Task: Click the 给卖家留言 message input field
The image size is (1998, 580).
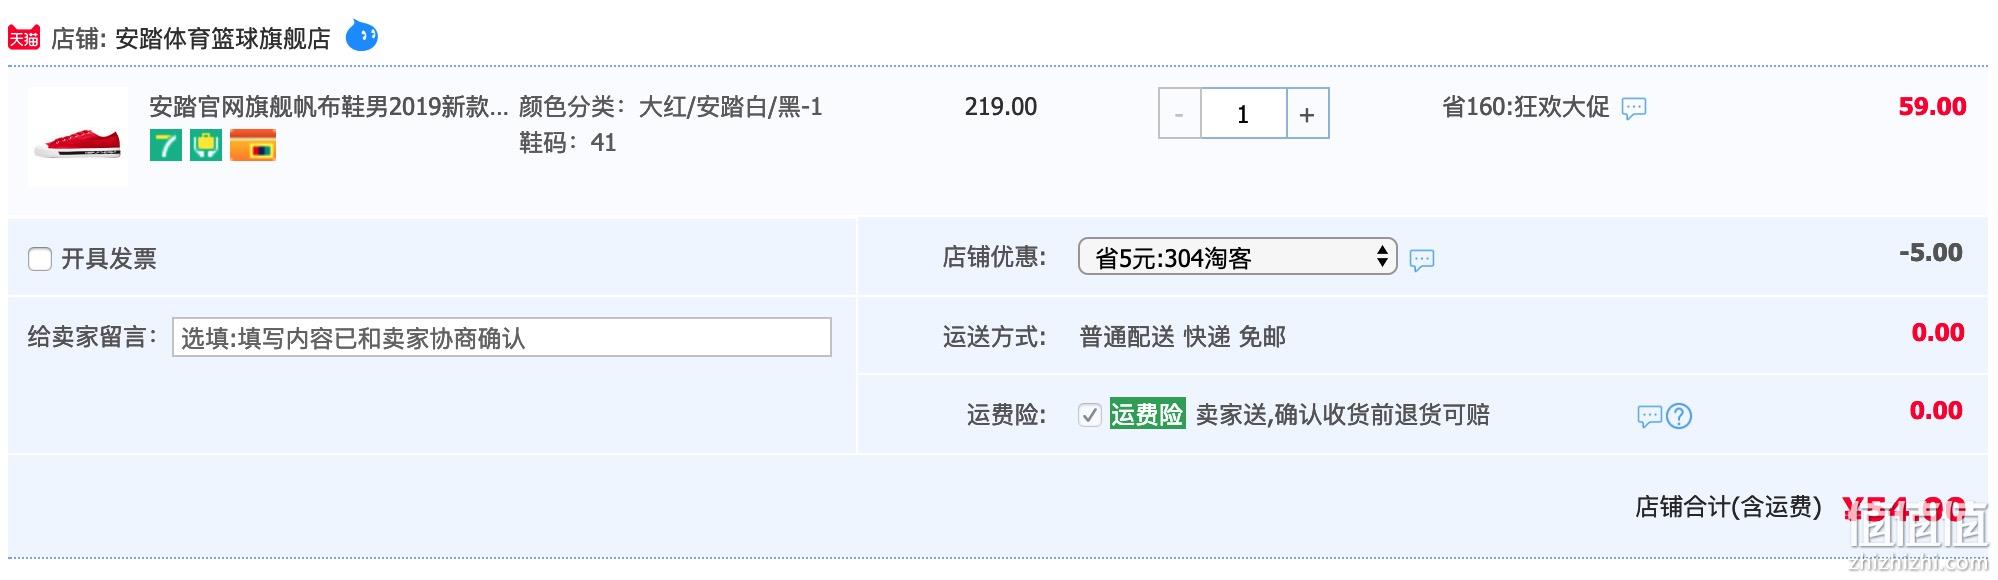Action: 502,337
